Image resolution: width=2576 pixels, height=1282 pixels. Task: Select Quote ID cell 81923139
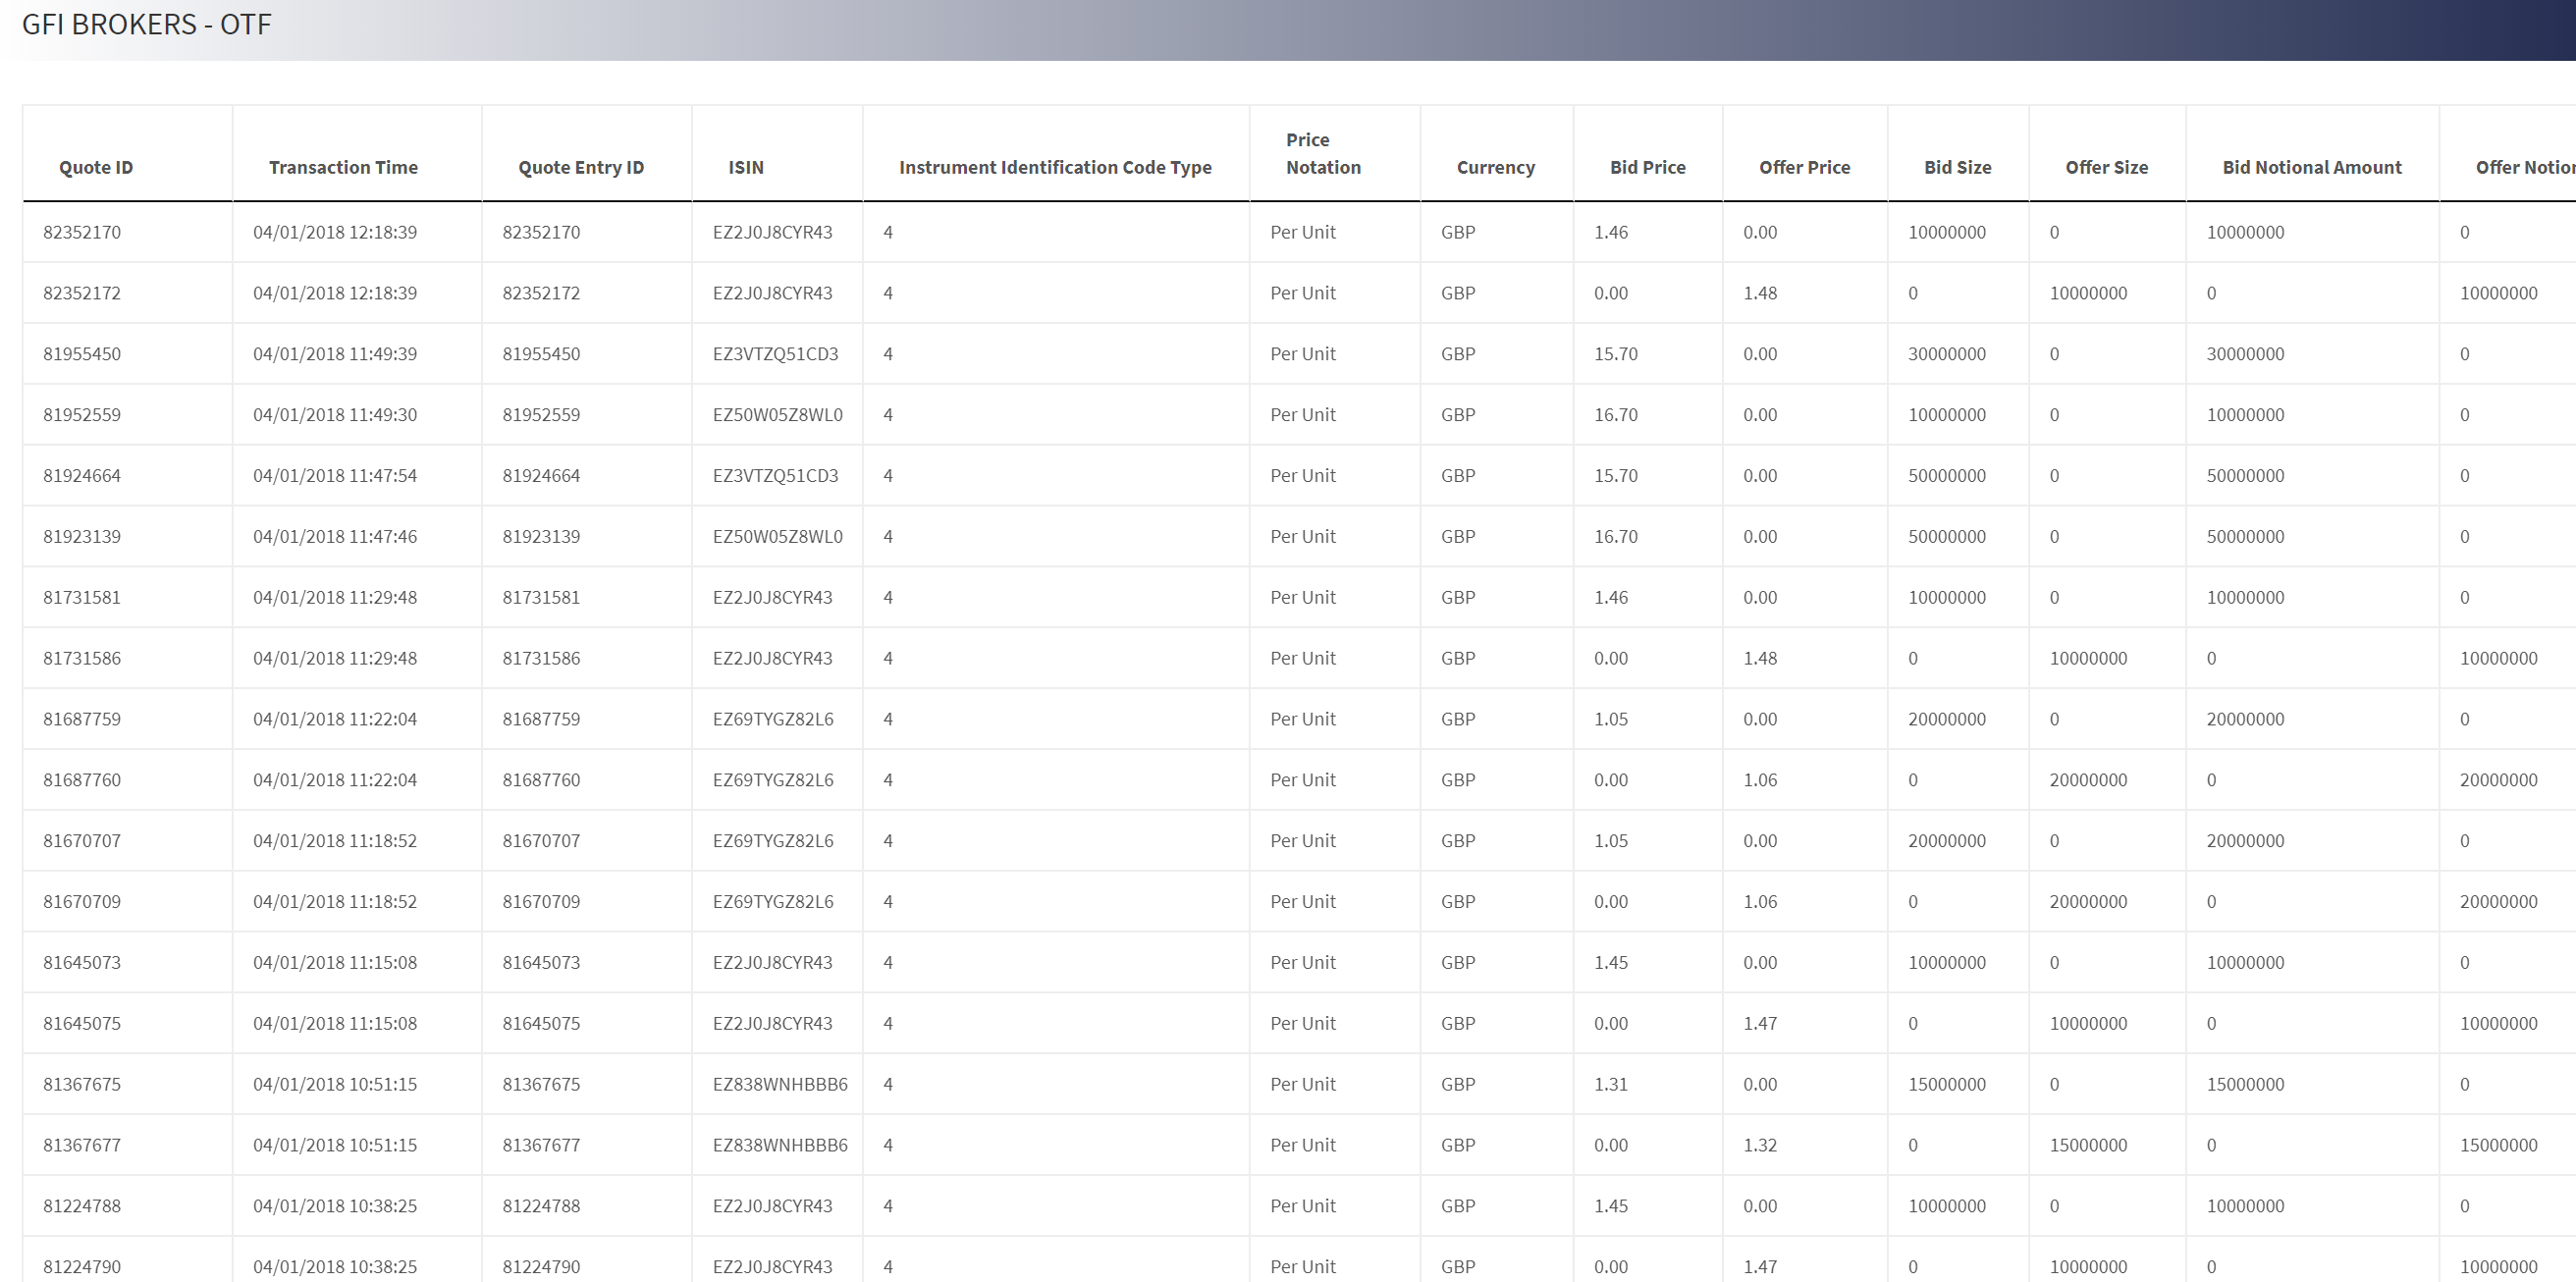(82, 537)
